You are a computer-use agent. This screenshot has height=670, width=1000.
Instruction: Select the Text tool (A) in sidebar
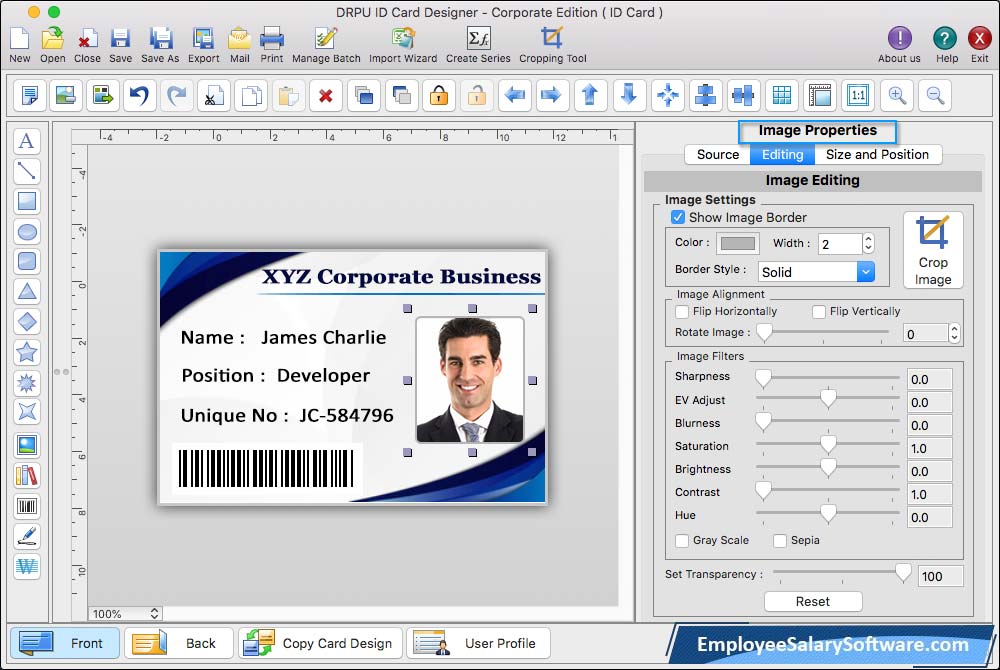(x=27, y=140)
